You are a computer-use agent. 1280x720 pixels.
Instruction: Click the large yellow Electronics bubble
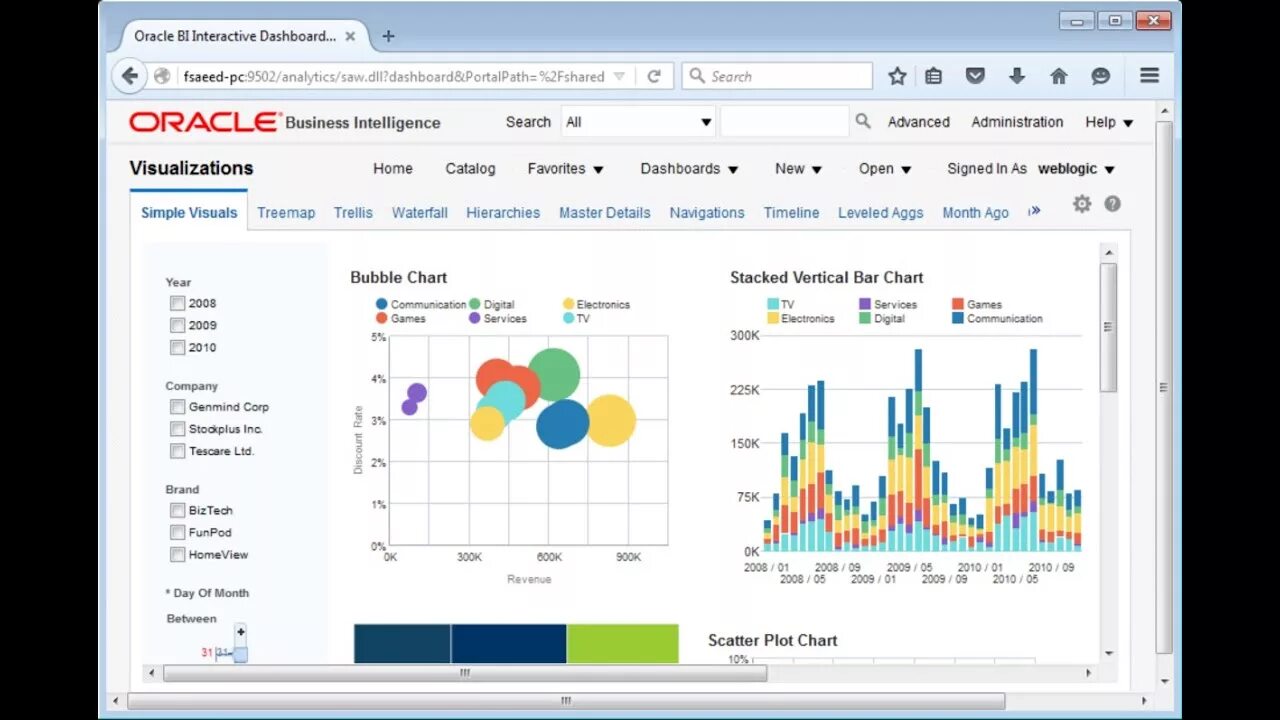pyautogui.click(x=610, y=420)
